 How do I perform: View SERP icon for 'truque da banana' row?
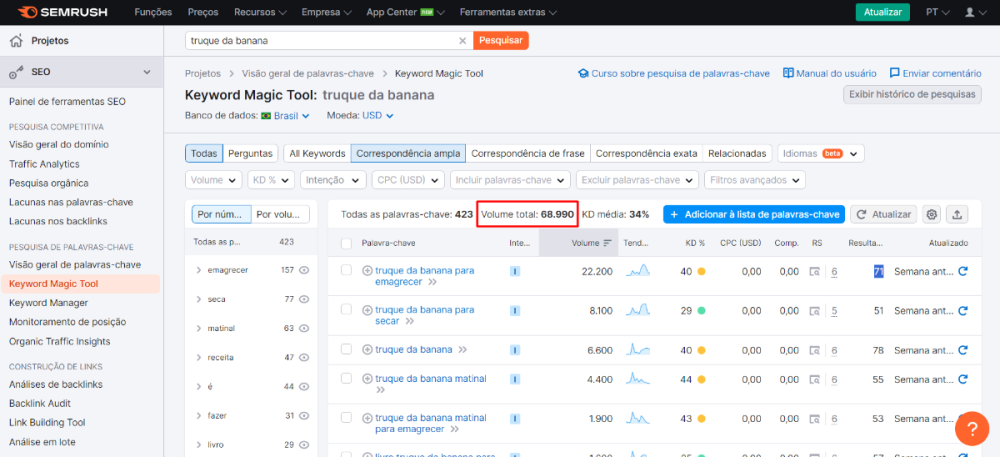814,351
